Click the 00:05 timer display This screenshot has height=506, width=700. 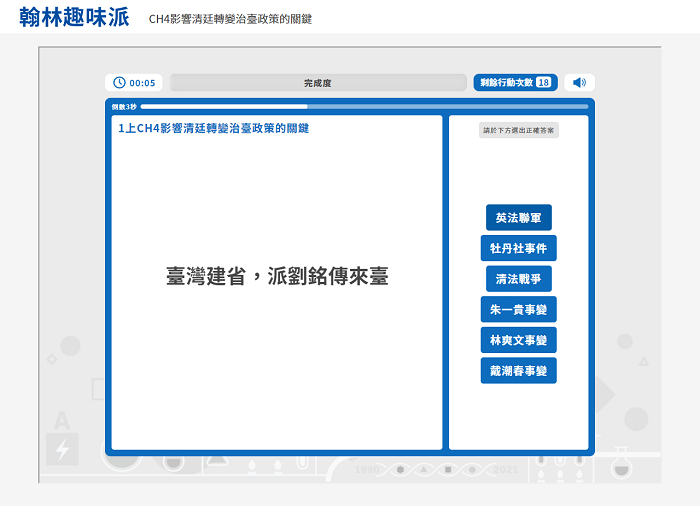coord(142,83)
